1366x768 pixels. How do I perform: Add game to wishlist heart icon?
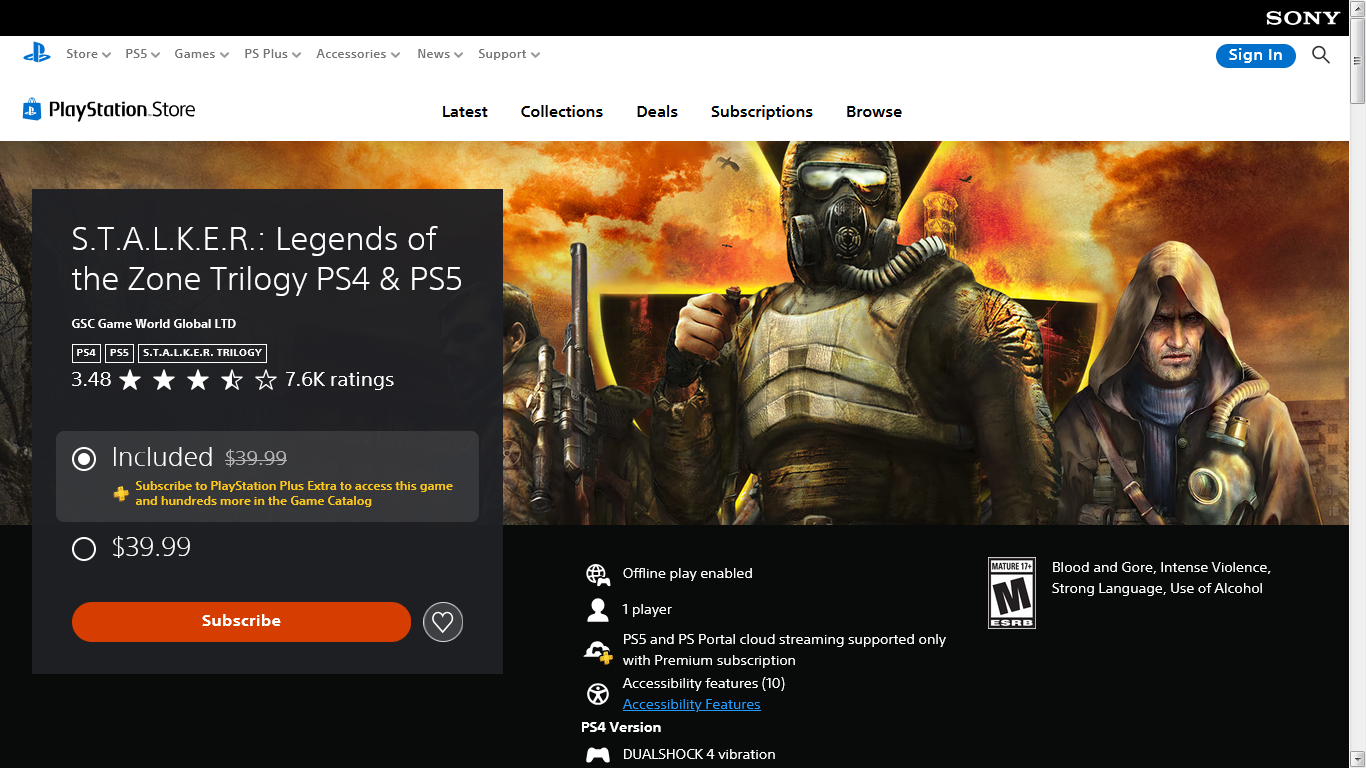[443, 622]
